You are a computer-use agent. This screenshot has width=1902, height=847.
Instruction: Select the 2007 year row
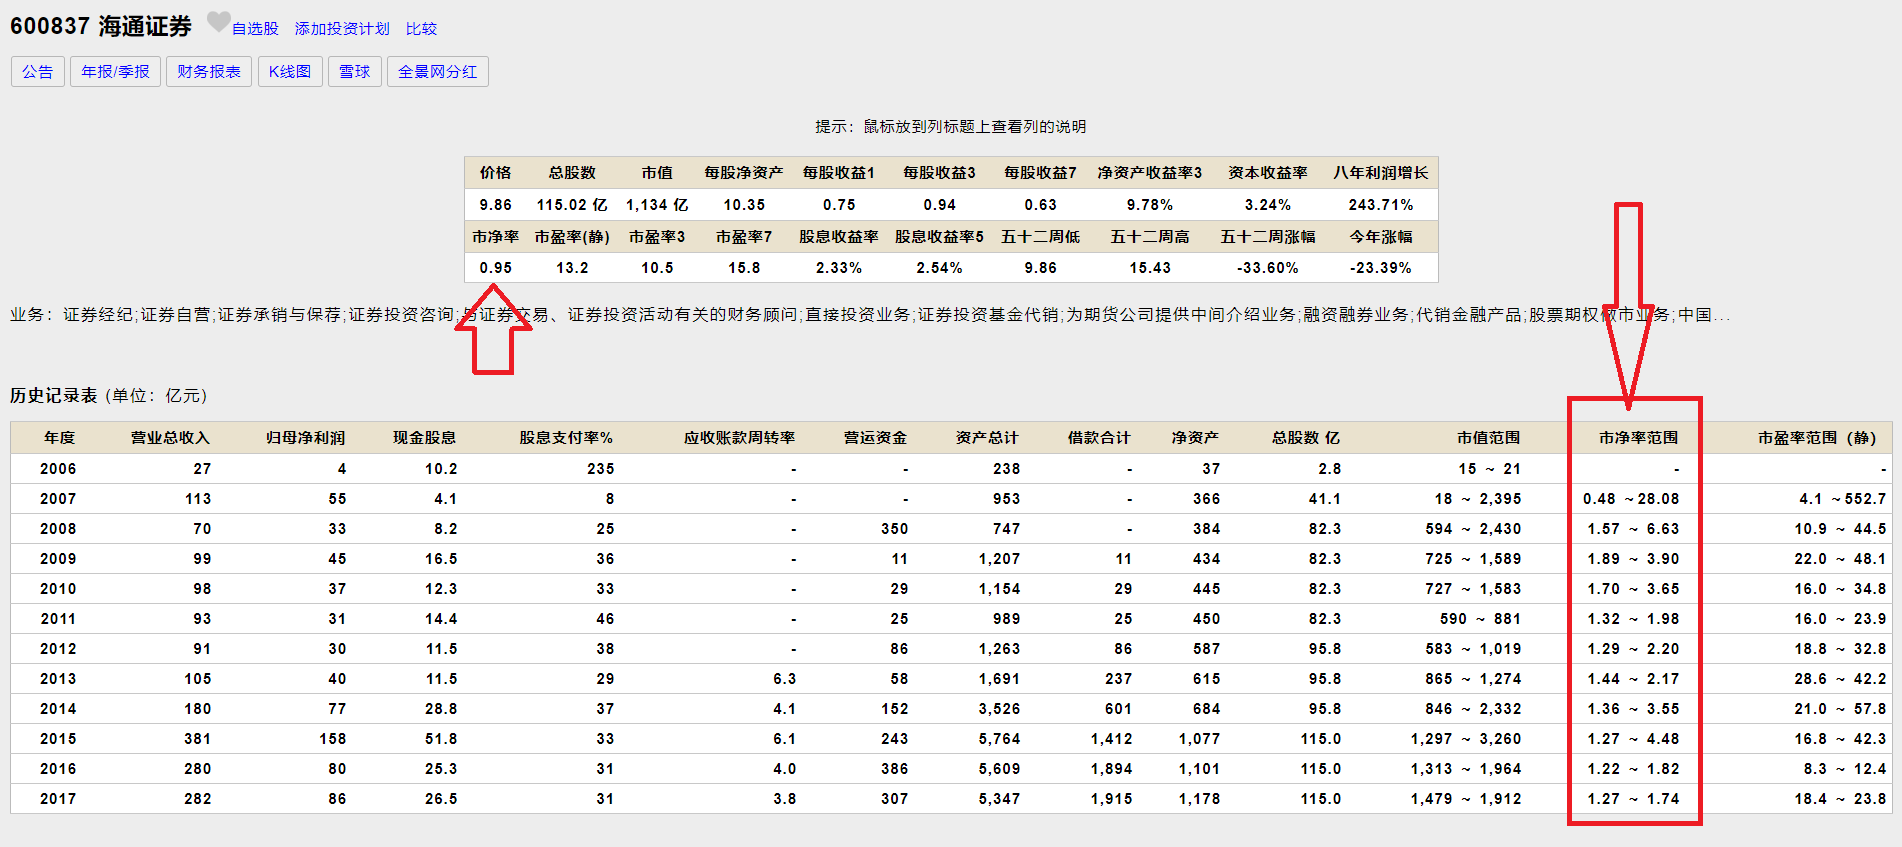point(951,499)
